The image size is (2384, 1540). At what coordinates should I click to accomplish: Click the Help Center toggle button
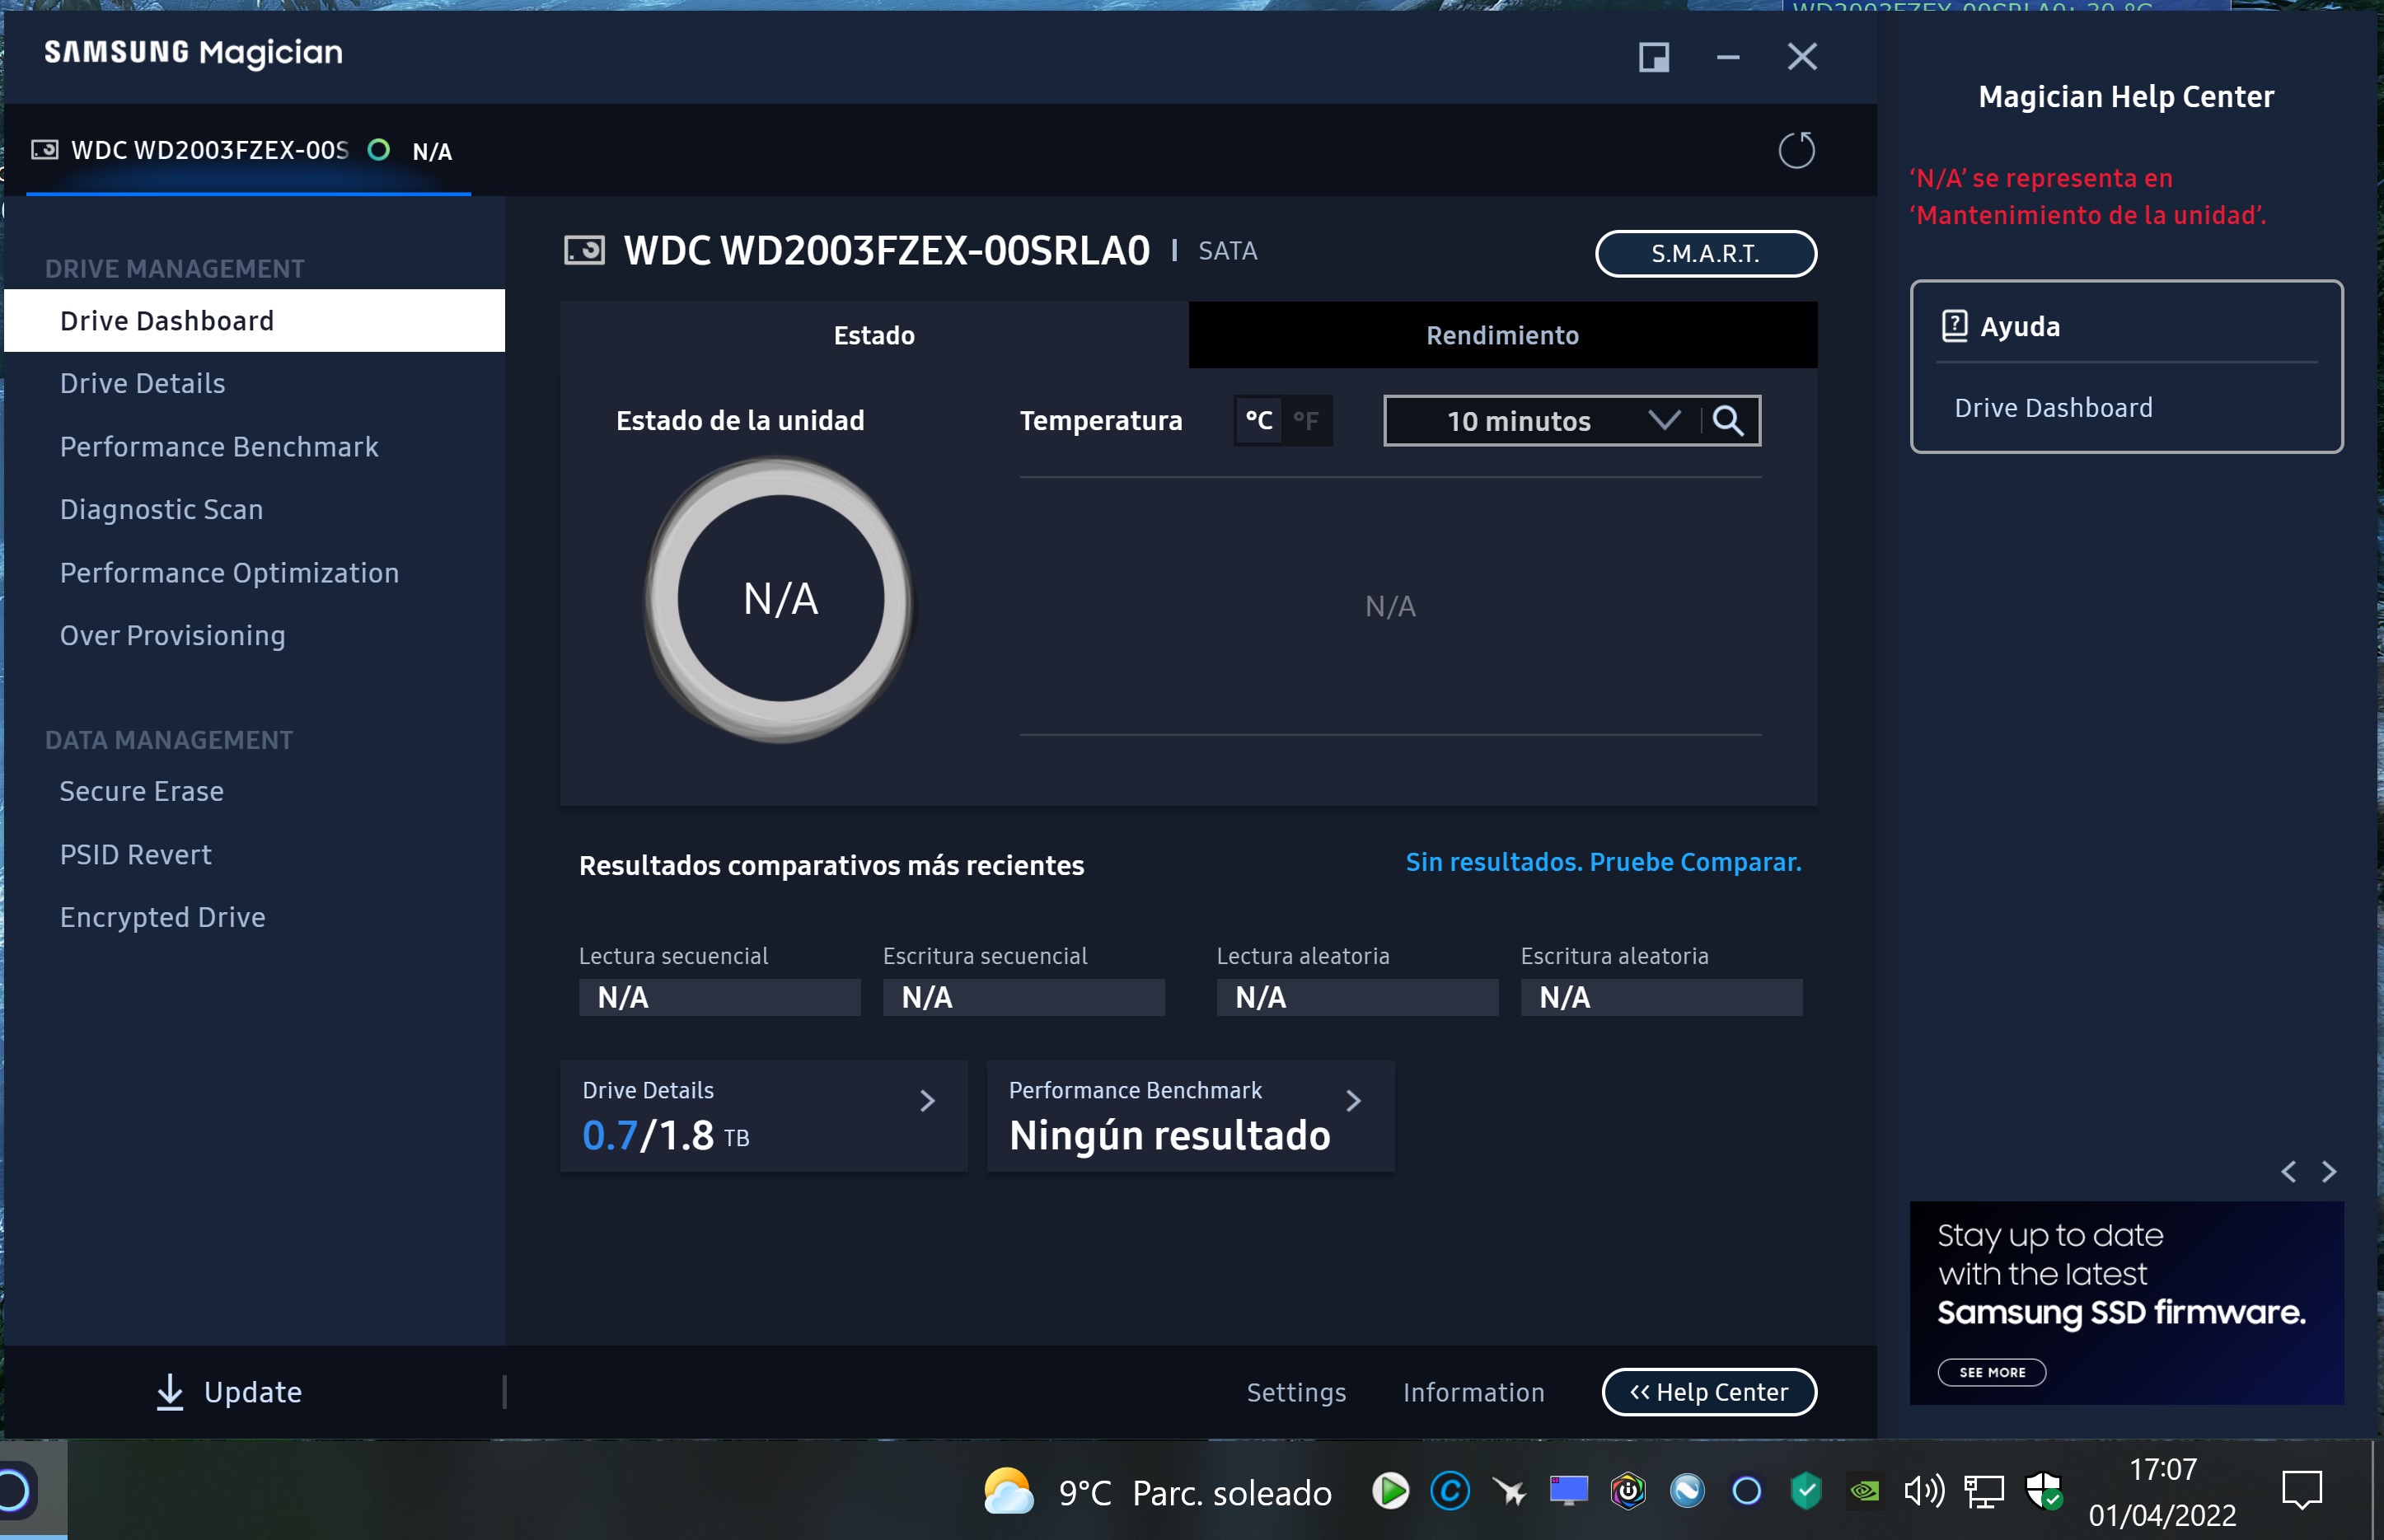[1709, 1392]
